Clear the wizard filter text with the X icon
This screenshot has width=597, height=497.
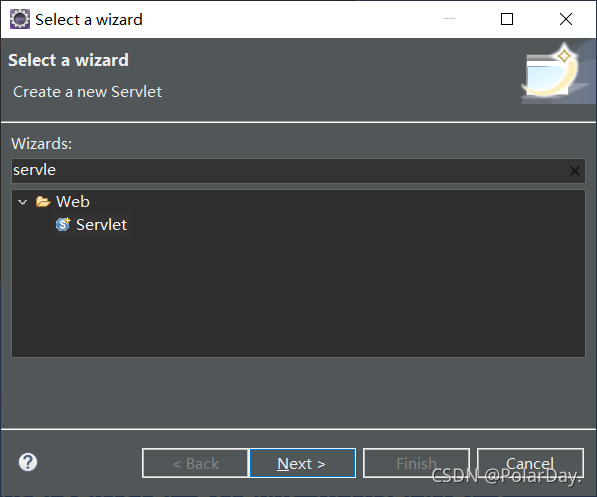(x=575, y=171)
